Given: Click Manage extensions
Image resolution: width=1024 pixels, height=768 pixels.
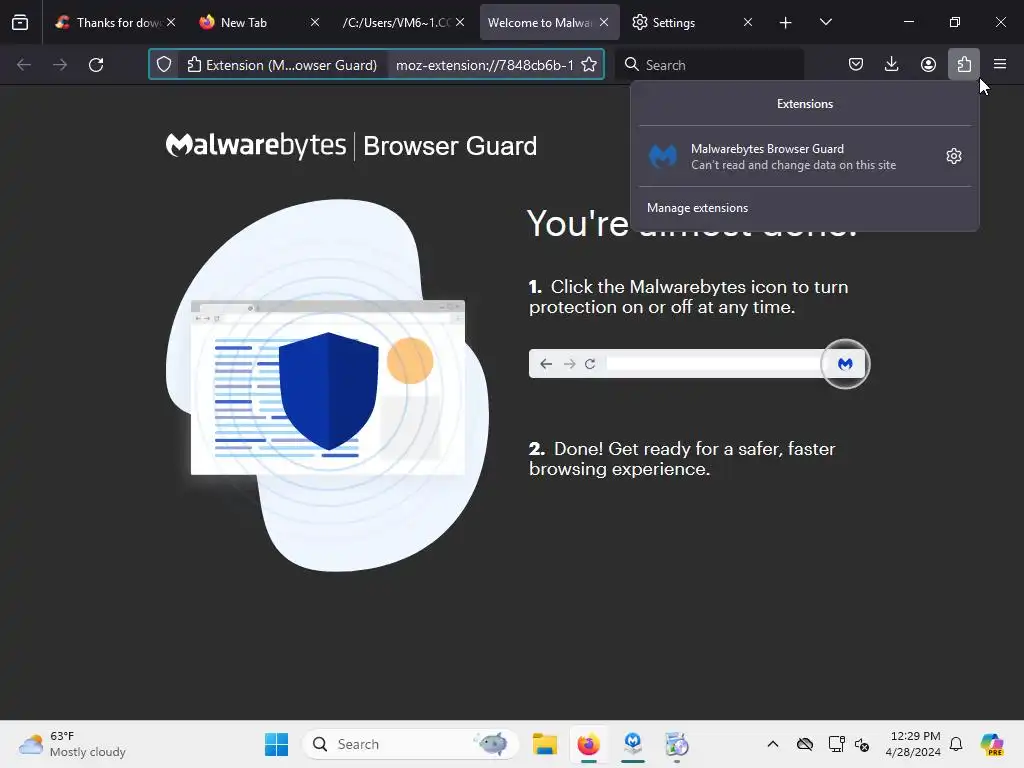Looking at the screenshot, I should 697,208.
